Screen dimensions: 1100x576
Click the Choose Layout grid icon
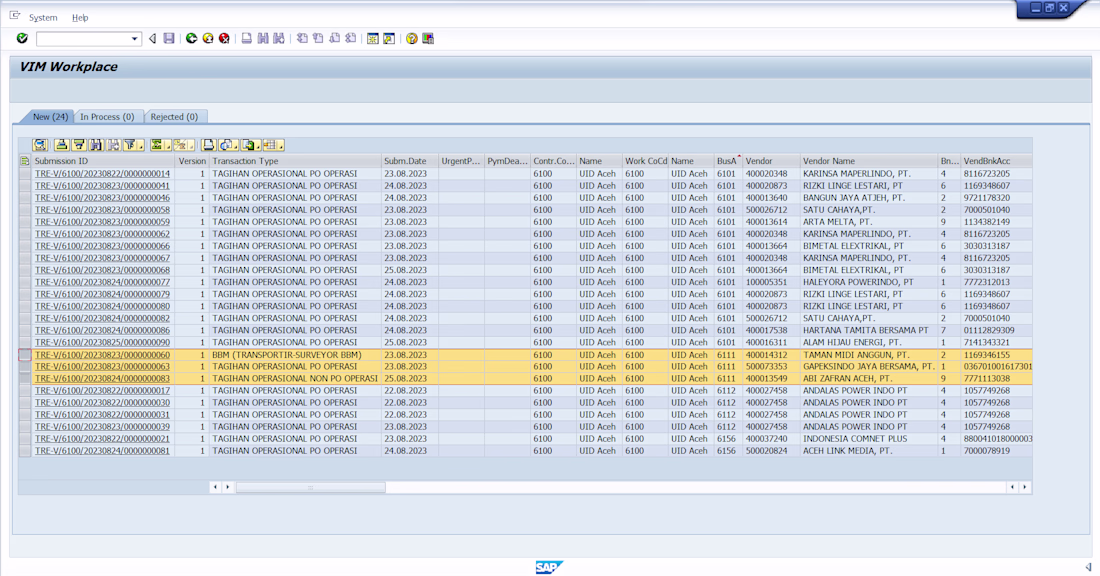pyautogui.click(x=271, y=145)
